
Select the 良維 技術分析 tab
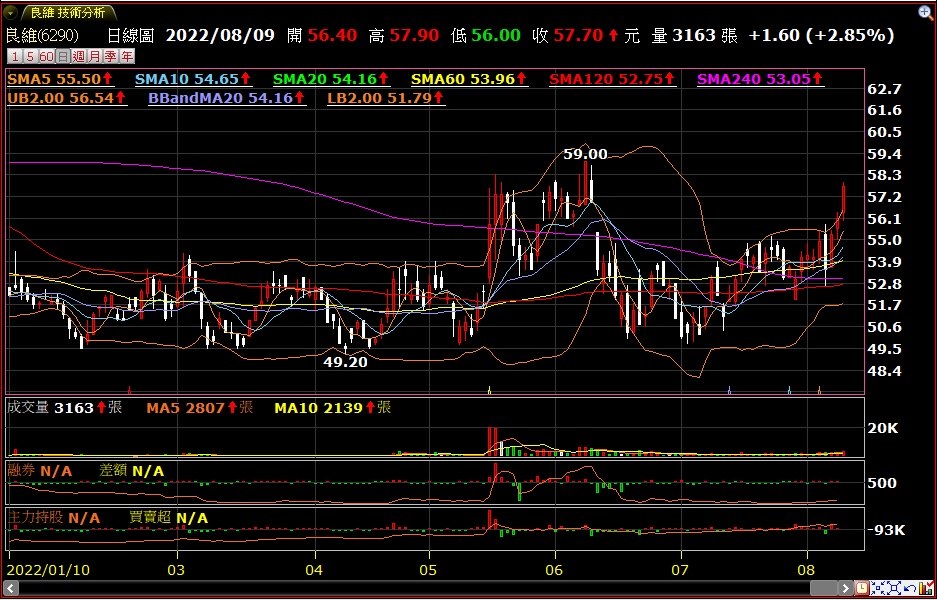point(67,13)
